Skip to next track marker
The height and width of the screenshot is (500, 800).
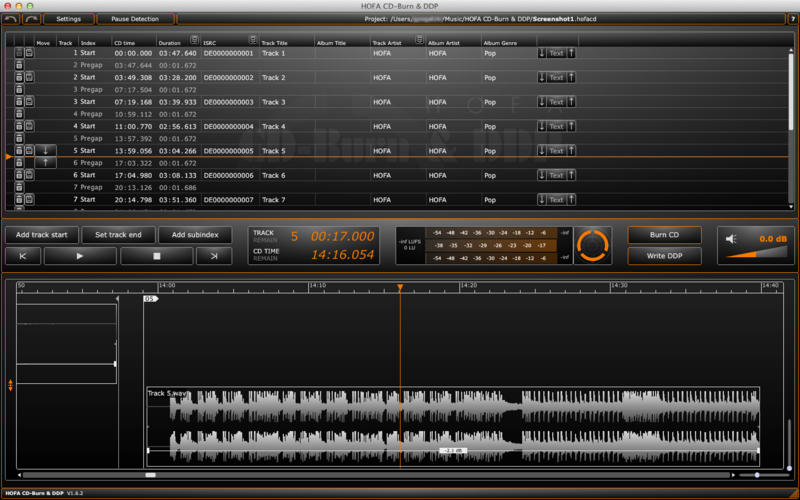point(214,256)
